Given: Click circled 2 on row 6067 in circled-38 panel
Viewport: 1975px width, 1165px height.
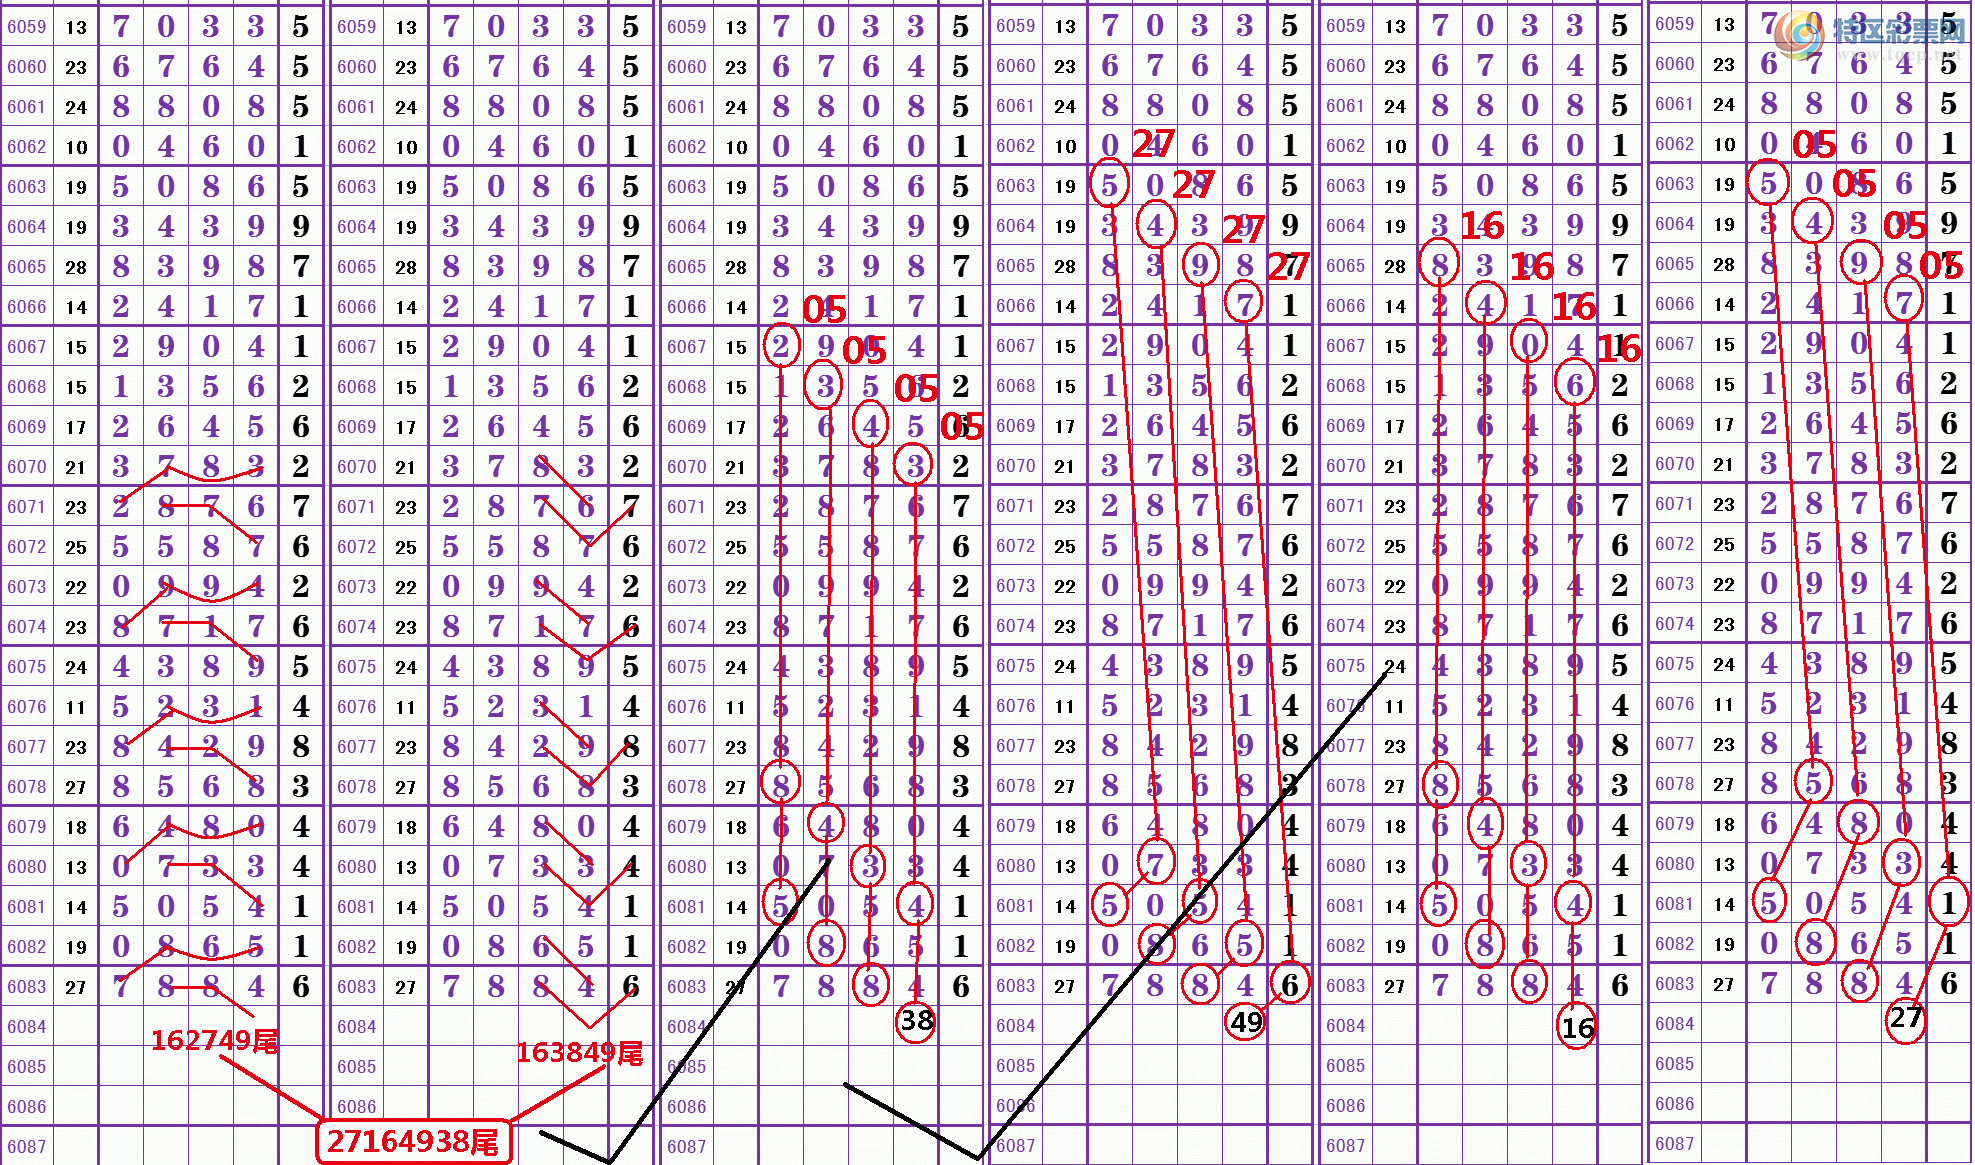Looking at the screenshot, I should pos(780,346).
